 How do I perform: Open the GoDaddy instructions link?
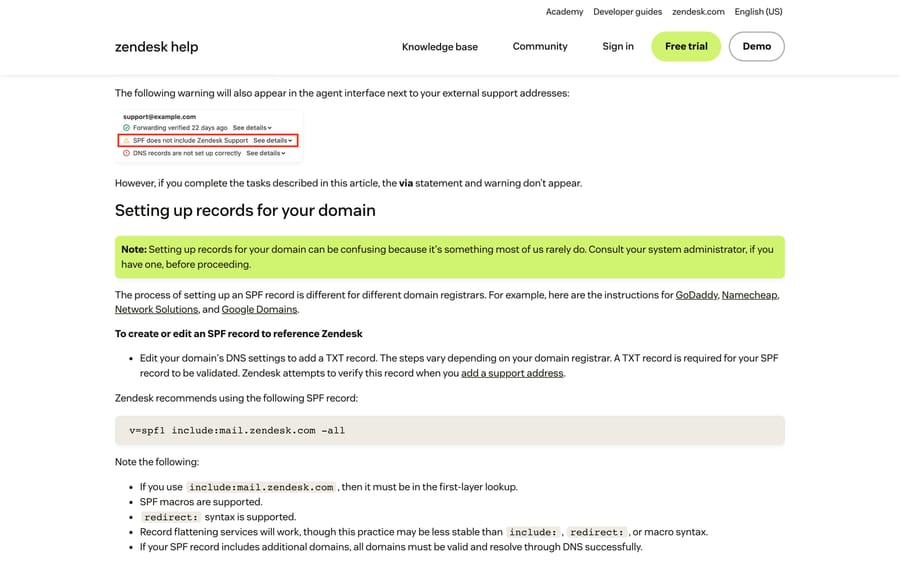click(x=696, y=295)
